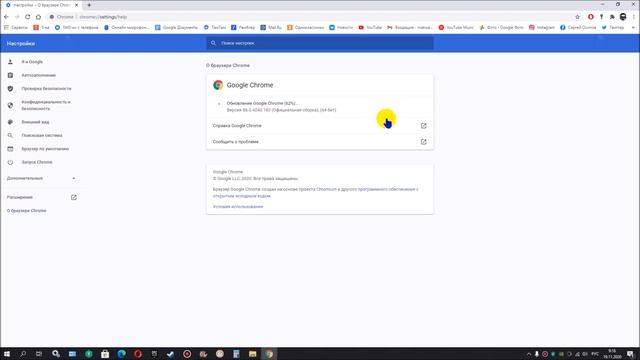Image resolution: width=640 pixels, height=360 pixels.
Task: Click the red Opera-style extension icon
Action: point(591,17)
